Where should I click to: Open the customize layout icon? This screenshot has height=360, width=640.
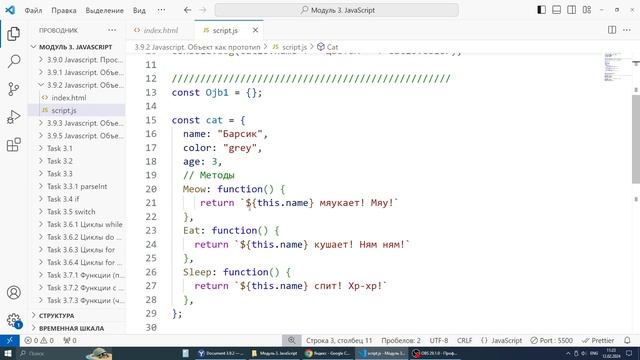(x=587, y=10)
